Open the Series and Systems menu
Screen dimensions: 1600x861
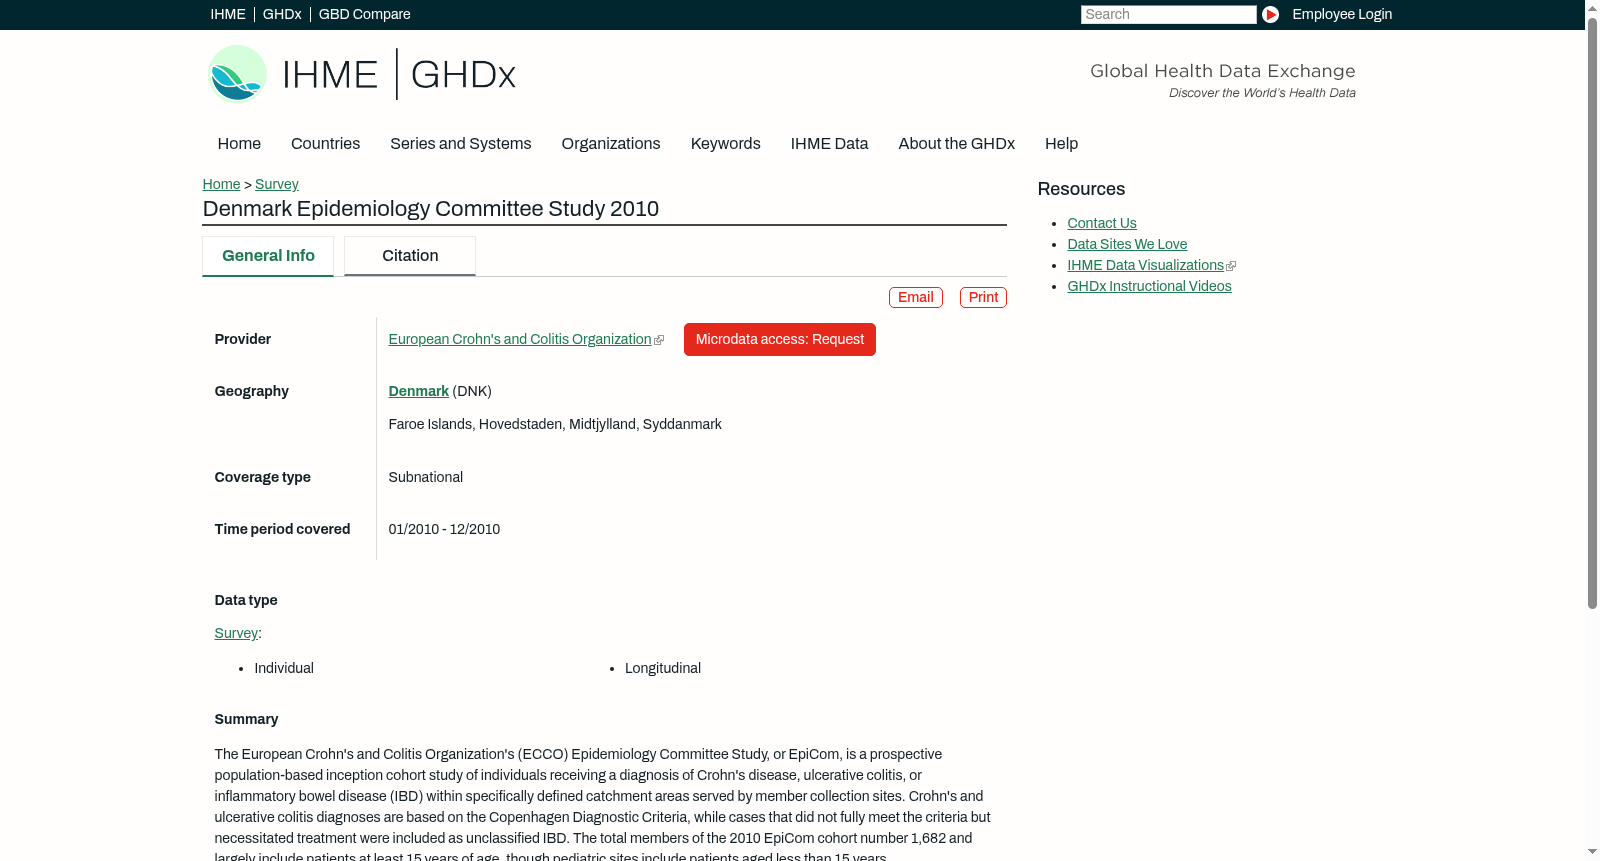[x=461, y=143]
